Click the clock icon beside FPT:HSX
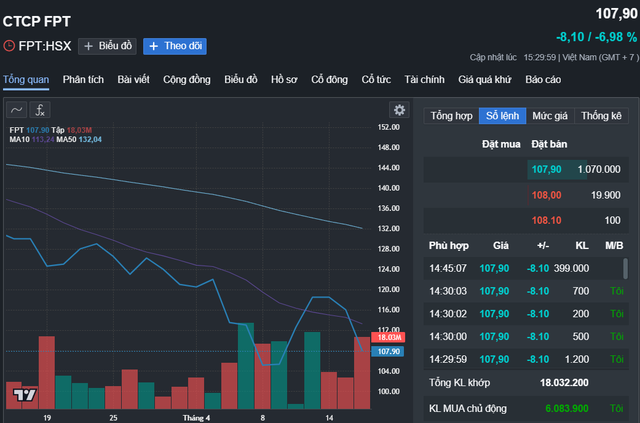The height and width of the screenshot is (423, 640). (x=9, y=46)
